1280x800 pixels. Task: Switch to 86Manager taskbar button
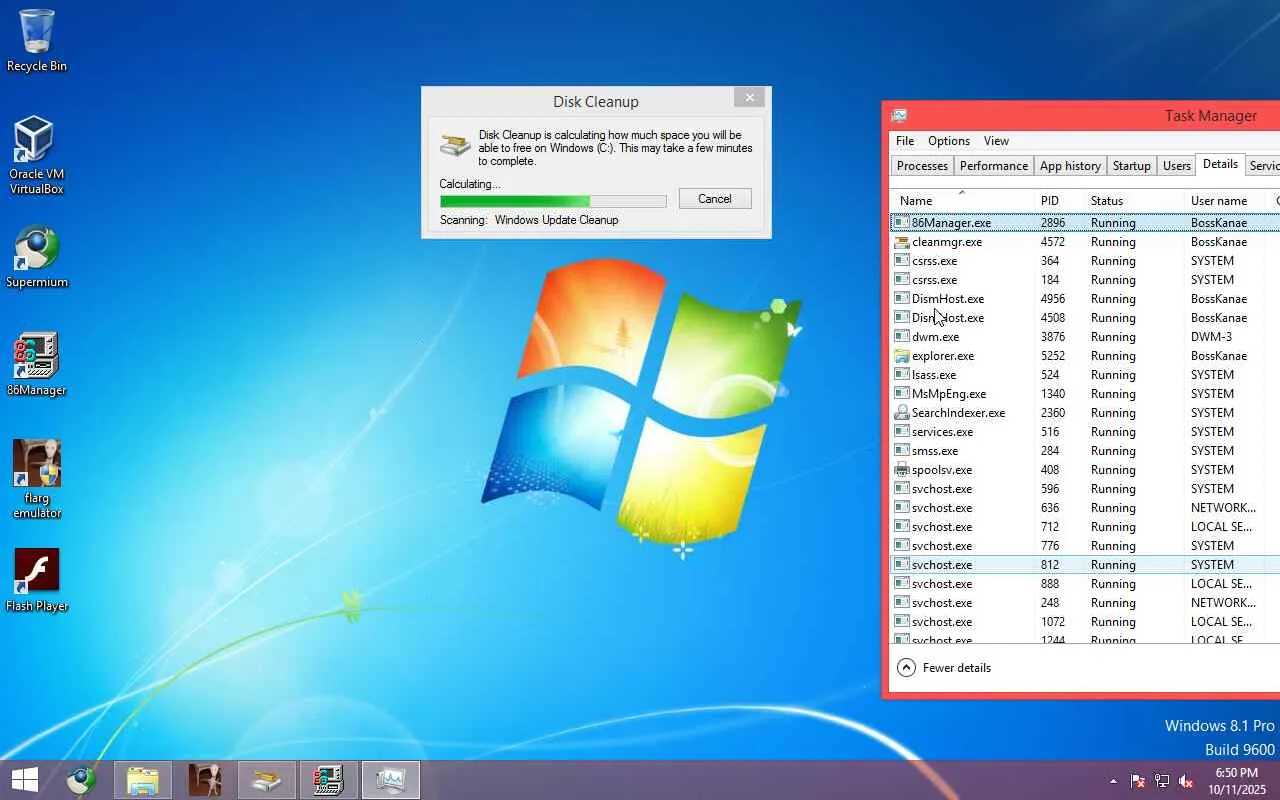(x=329, y=780)
